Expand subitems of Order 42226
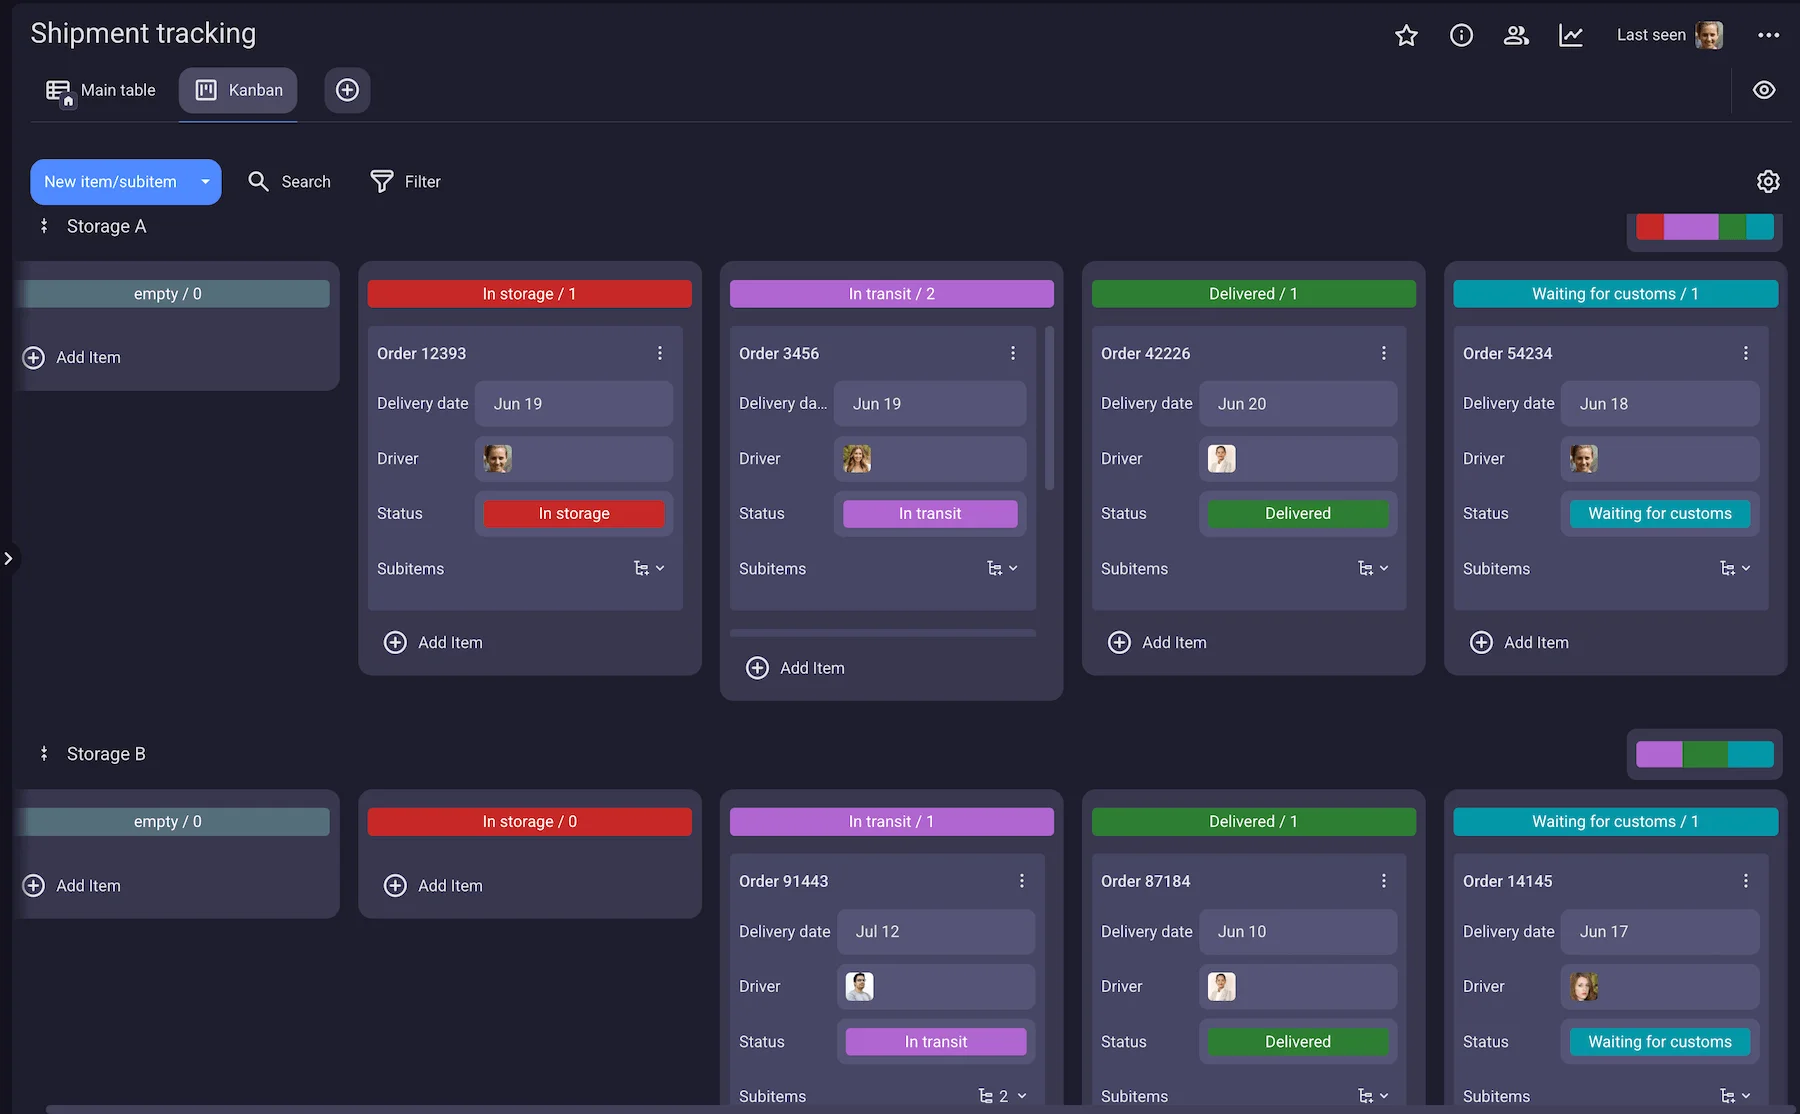The height and width of the screenshot is (1114, 1800). pos(1373,568)
